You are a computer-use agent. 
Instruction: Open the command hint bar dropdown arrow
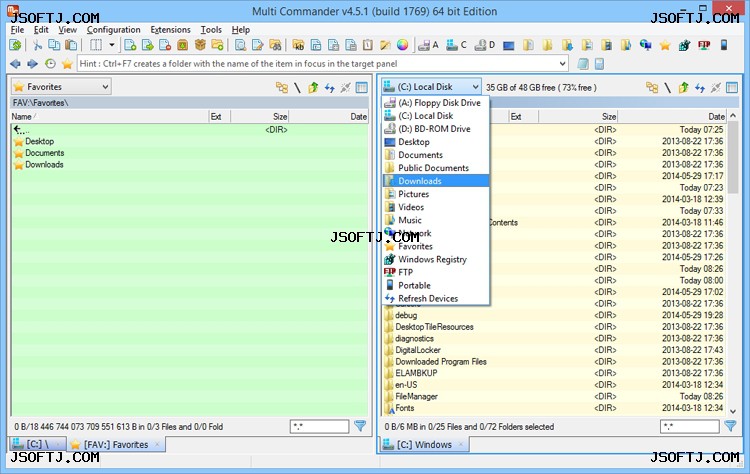(562, 64)
